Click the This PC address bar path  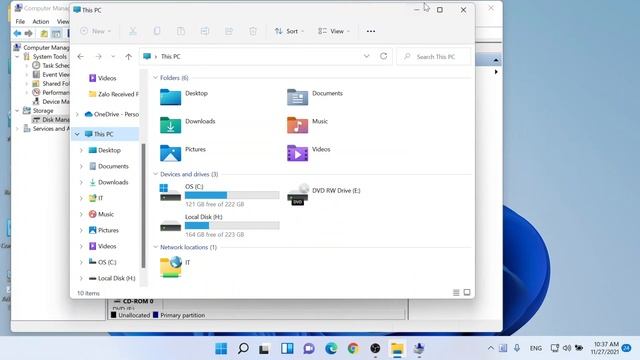coord(171,57)
